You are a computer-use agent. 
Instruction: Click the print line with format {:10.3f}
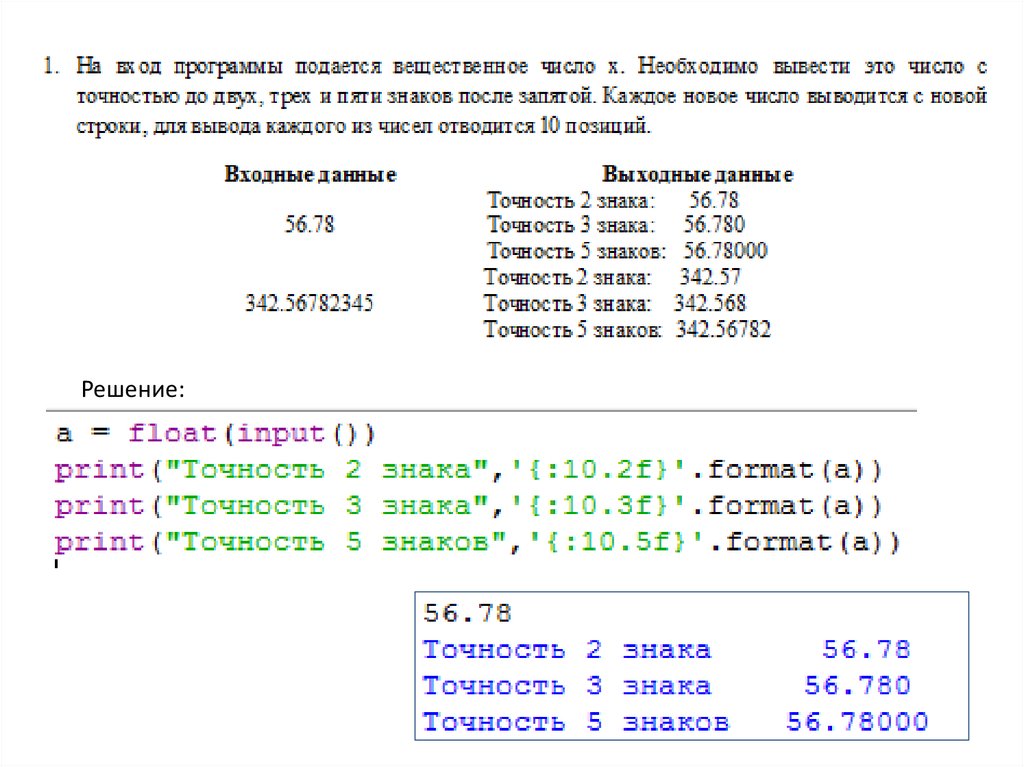coord(470,506)
